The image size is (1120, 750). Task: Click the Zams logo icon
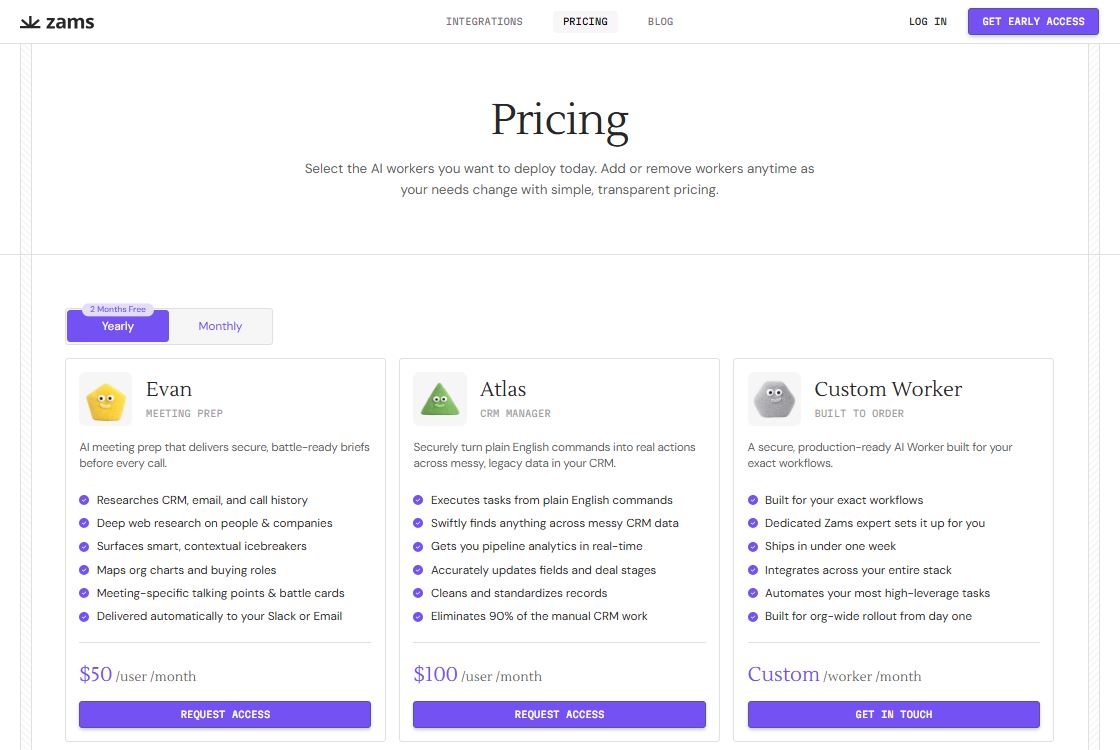(x=31, y=22)
